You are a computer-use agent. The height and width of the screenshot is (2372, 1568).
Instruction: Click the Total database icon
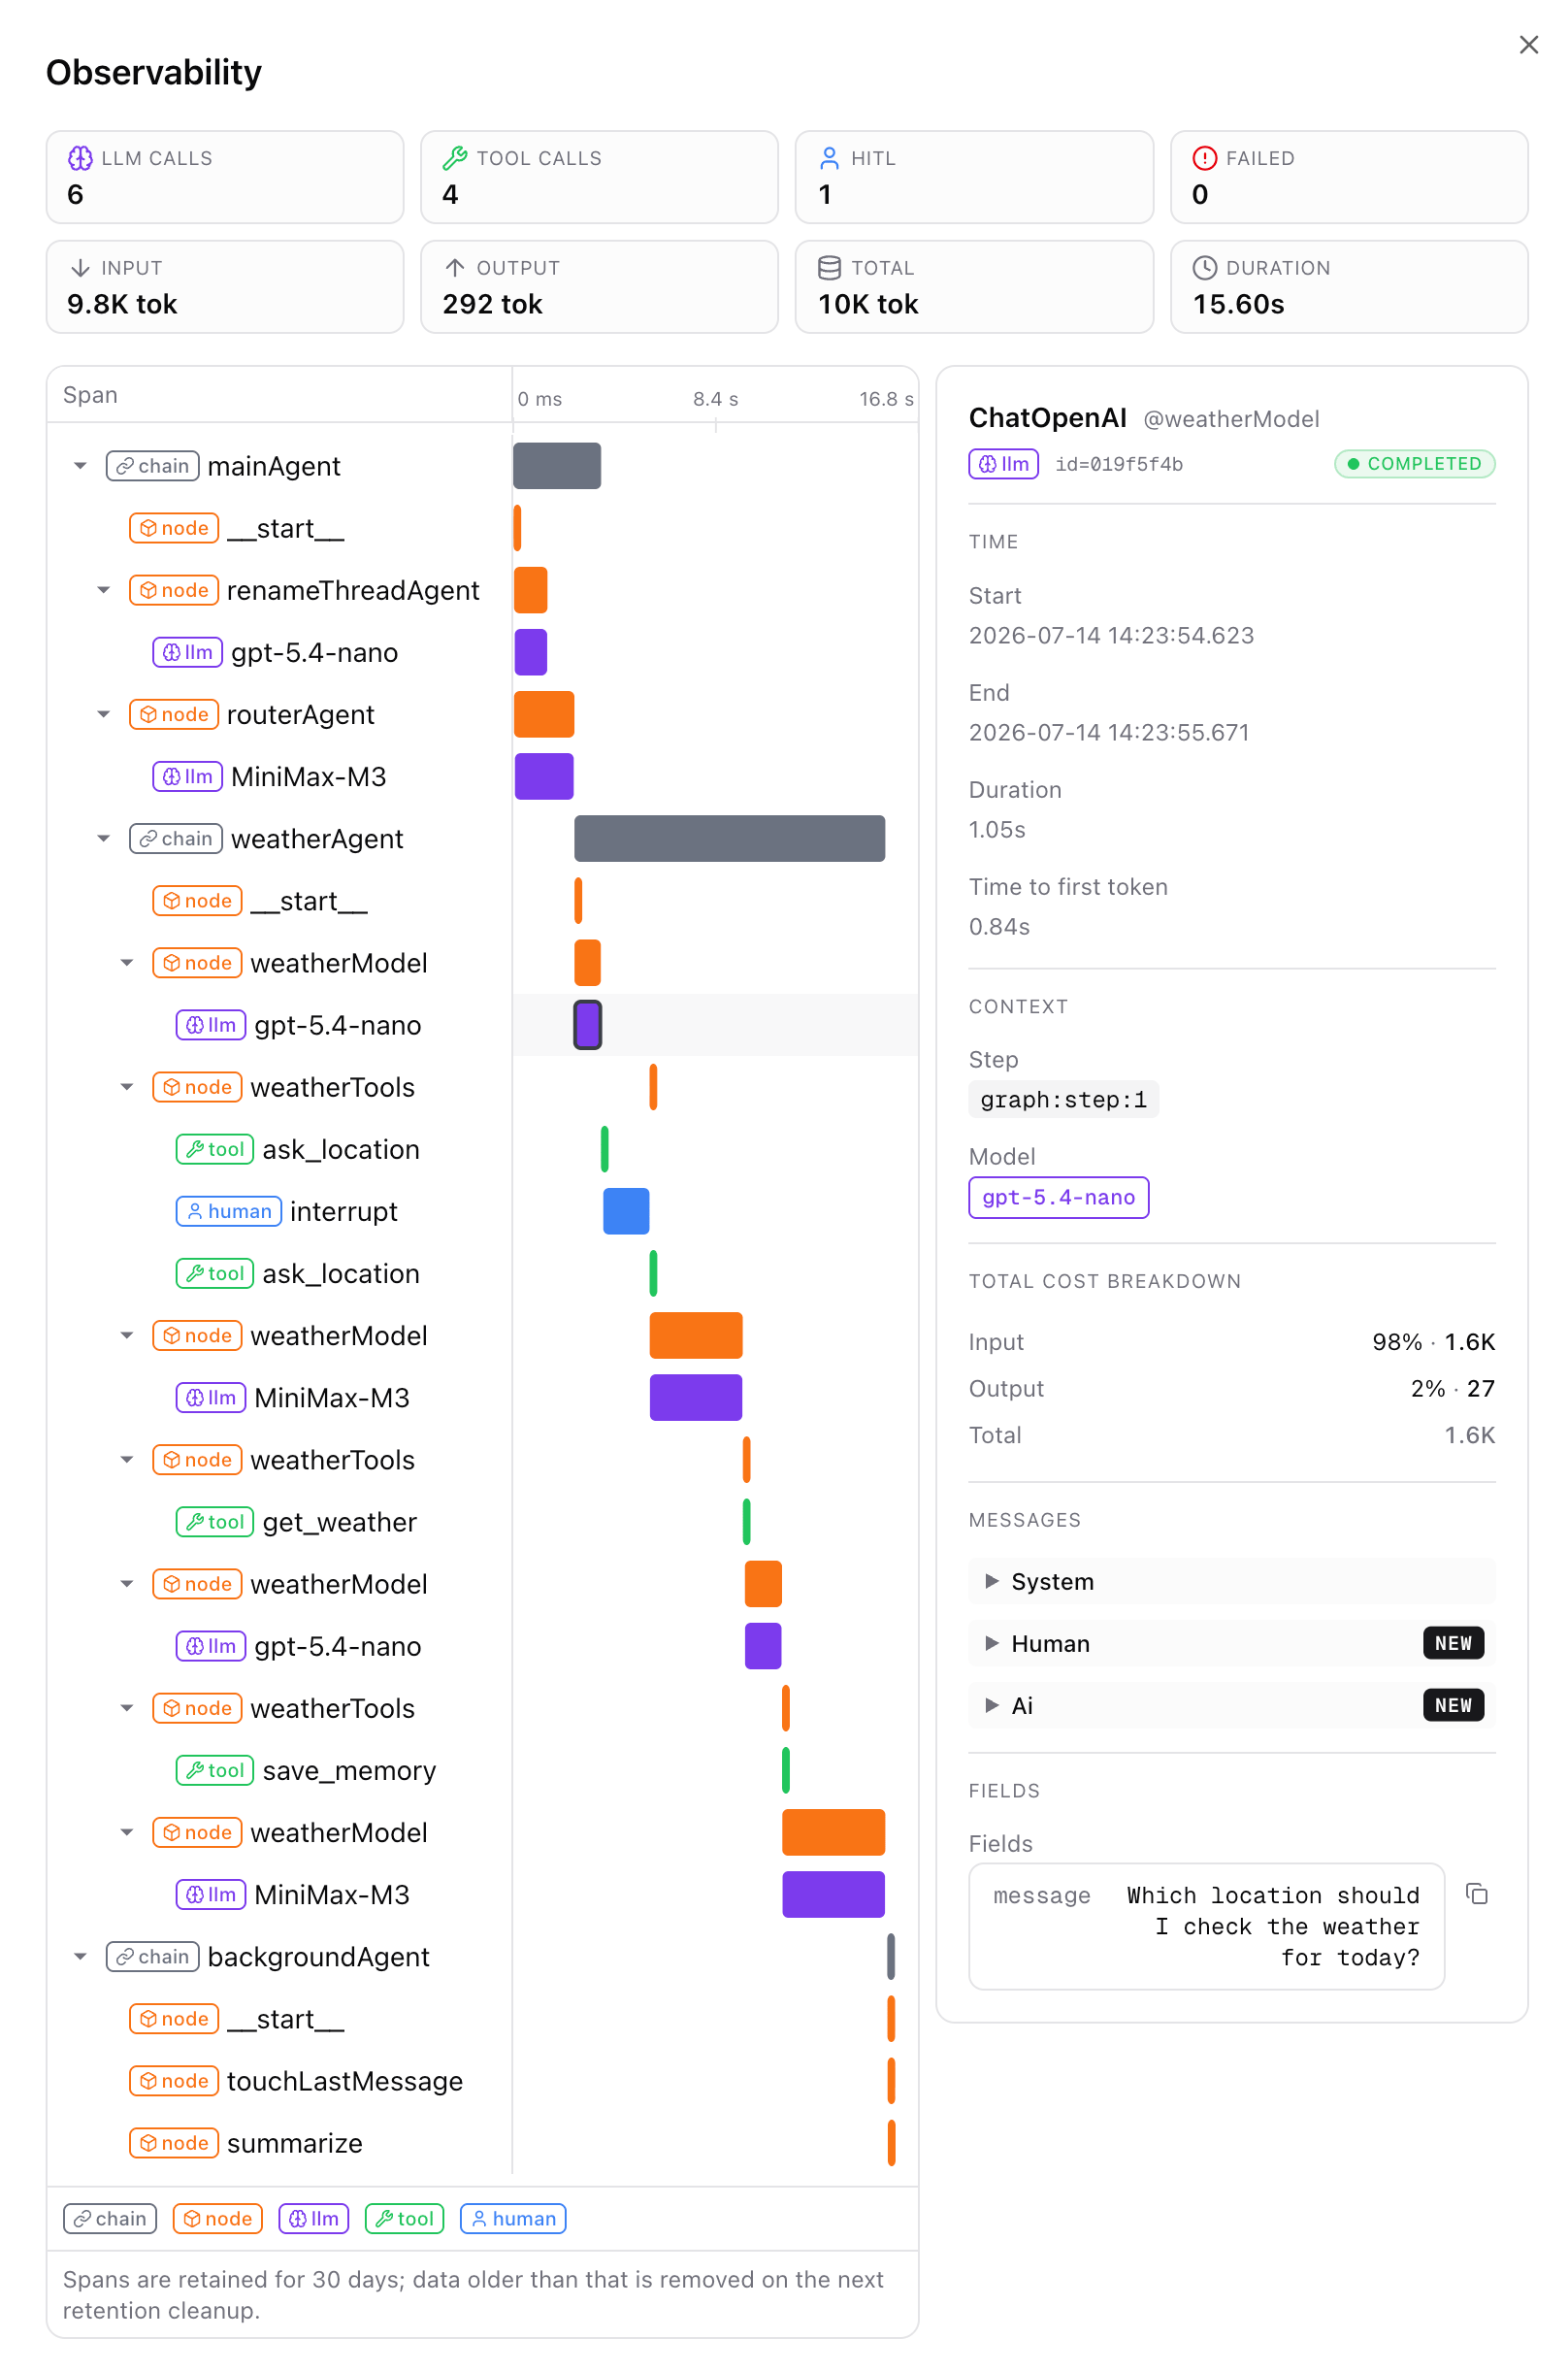click(829, 268)
